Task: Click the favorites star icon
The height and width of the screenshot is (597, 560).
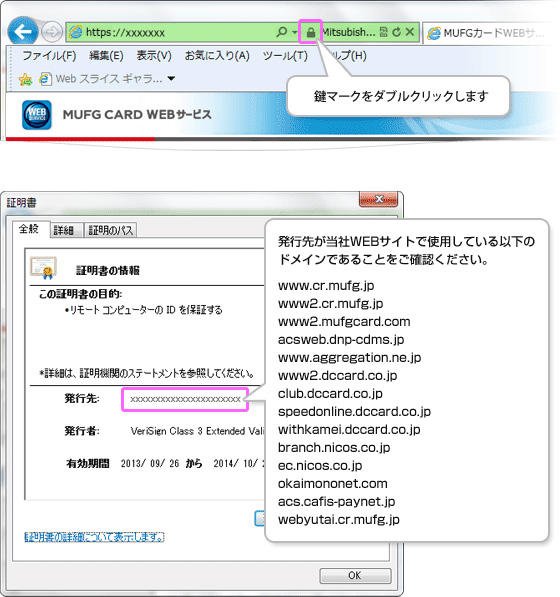Action: (26, 79)
